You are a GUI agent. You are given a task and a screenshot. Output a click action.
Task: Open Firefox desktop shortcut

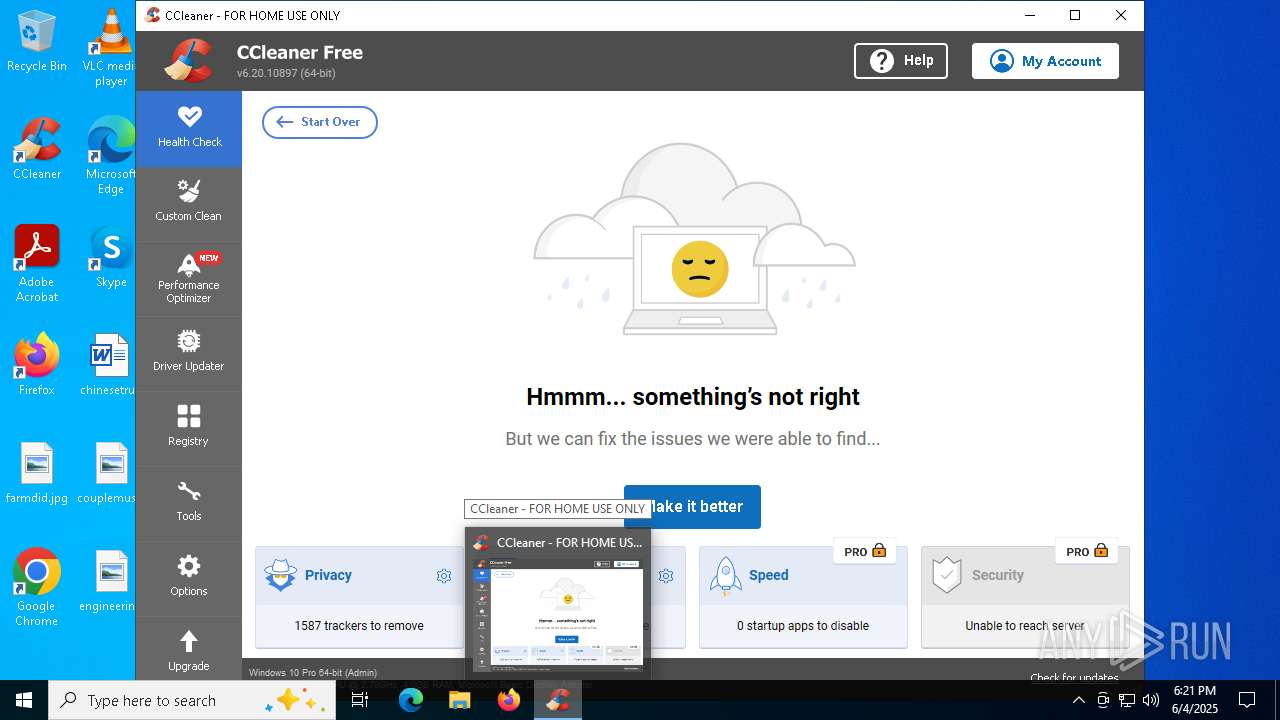click(37, 365)
